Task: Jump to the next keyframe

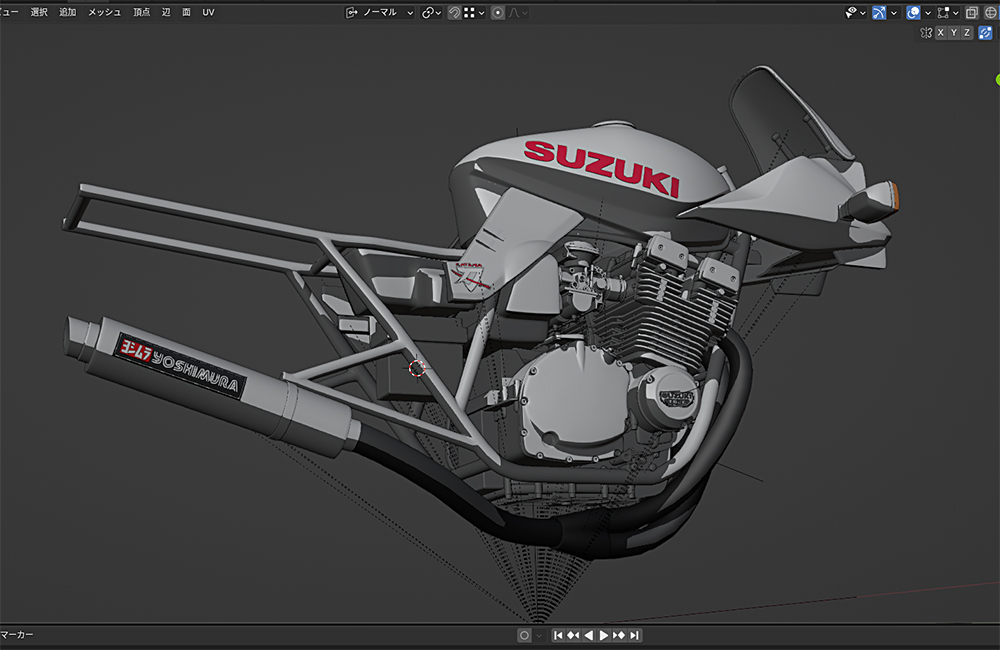Action: coord(619,635)
